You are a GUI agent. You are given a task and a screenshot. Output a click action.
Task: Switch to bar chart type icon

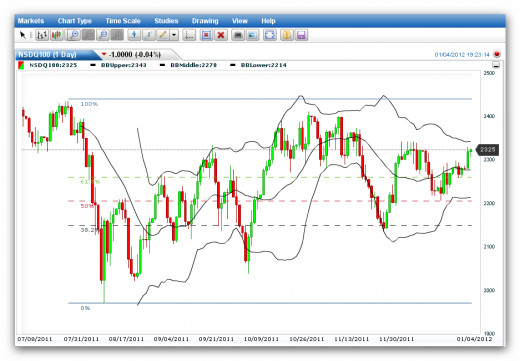click(42, 35)
